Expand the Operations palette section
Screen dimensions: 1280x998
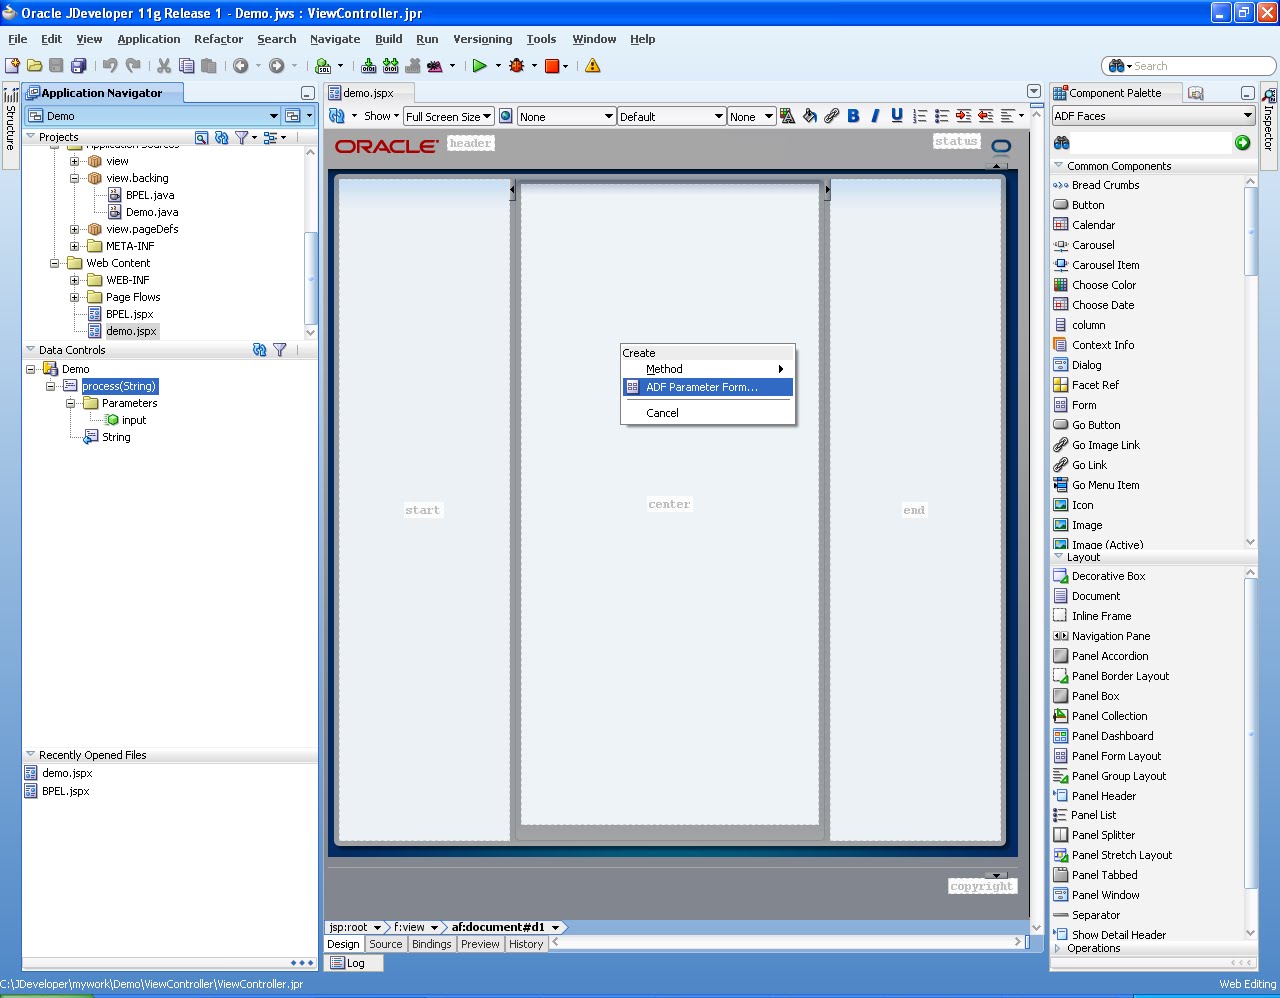point(1059,948)
